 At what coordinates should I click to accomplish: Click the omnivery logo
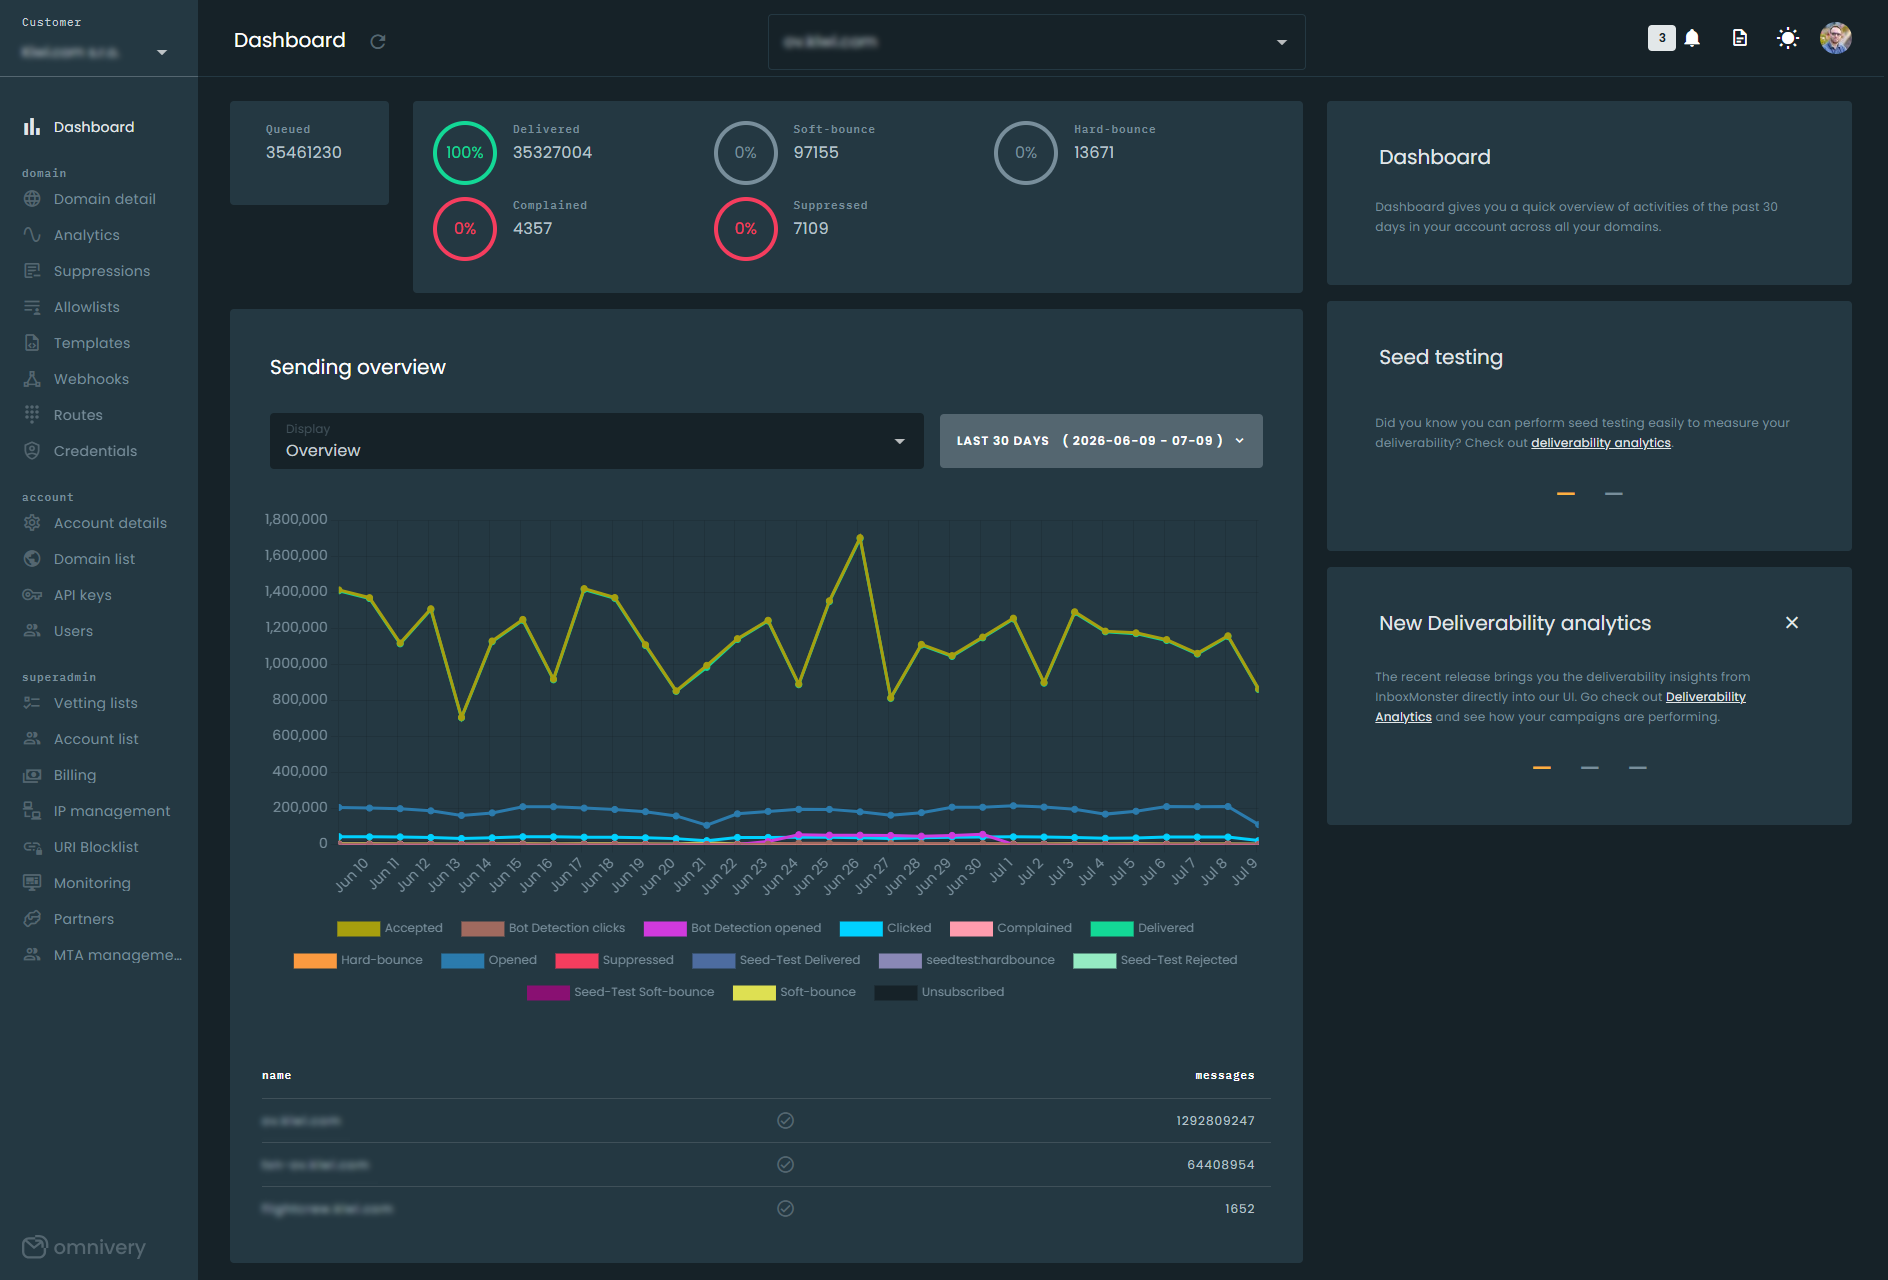coord(84,1247)
